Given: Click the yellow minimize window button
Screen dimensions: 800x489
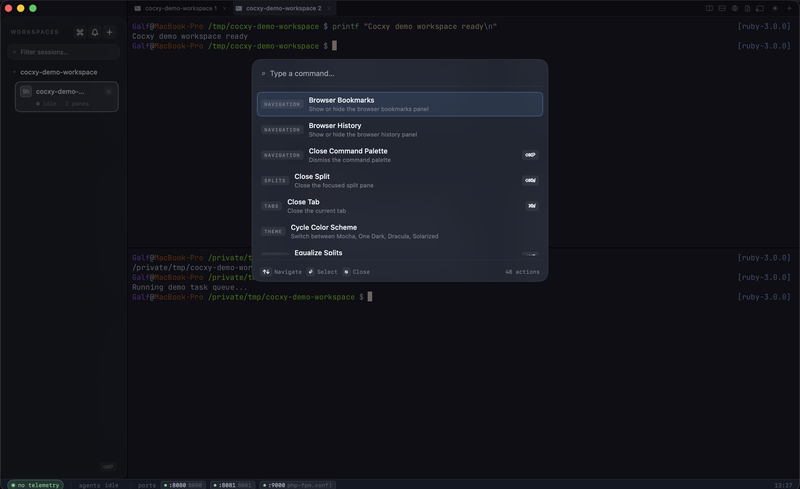Looking at the screenshot, I should click(20, 8).
